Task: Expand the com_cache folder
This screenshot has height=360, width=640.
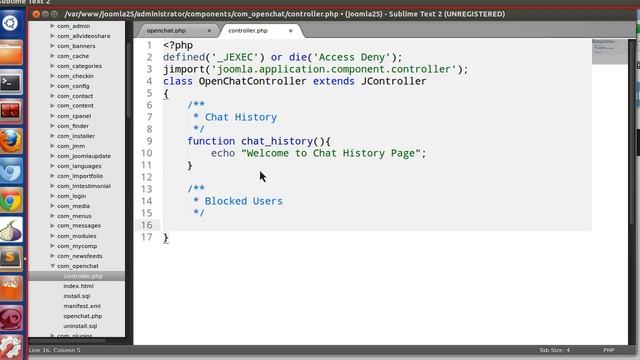Action: pos(52,56)
